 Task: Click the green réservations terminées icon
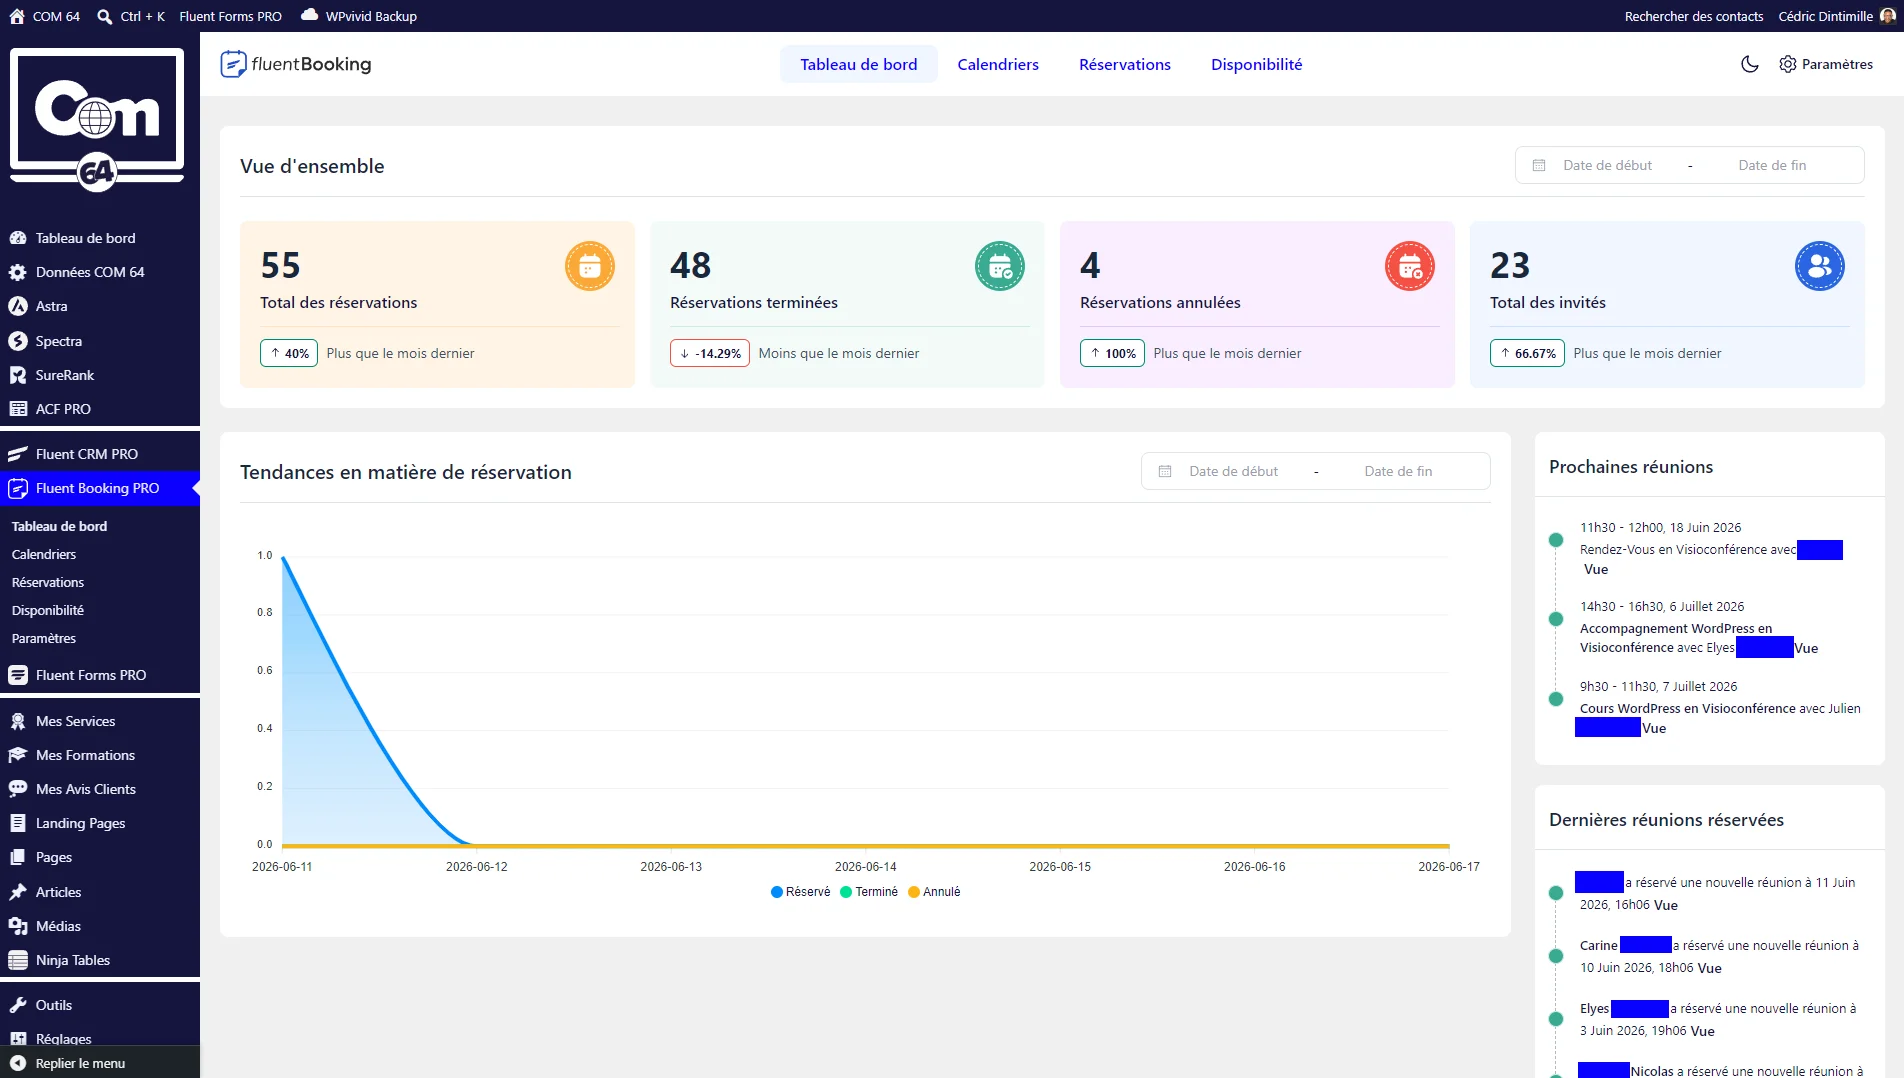(x=1000, y=266)
